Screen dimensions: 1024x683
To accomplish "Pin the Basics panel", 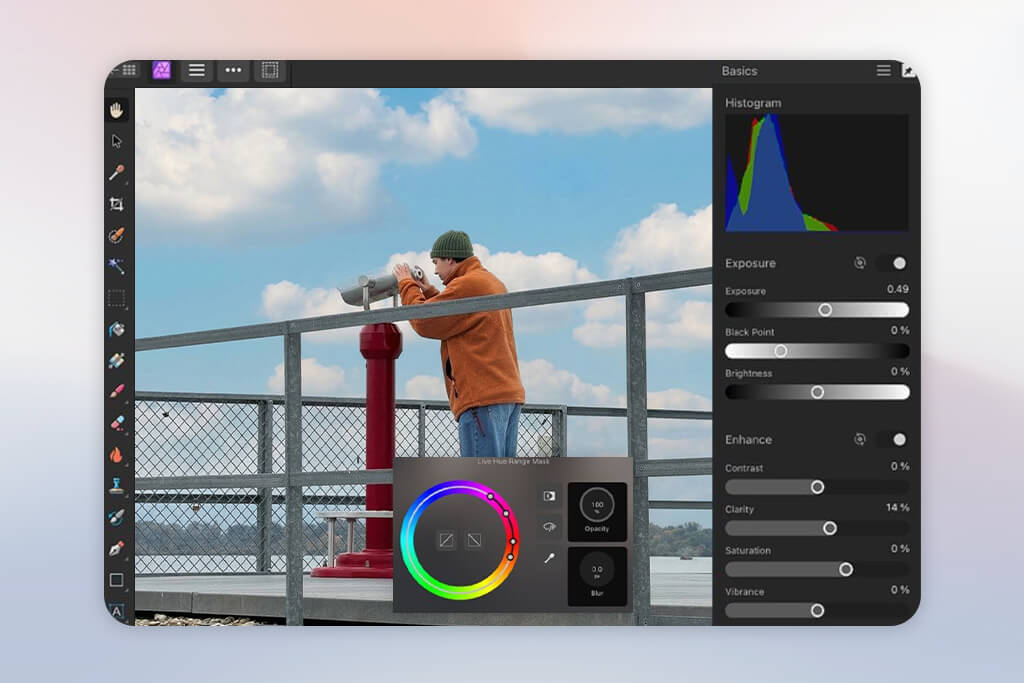I will pos(908,71).
